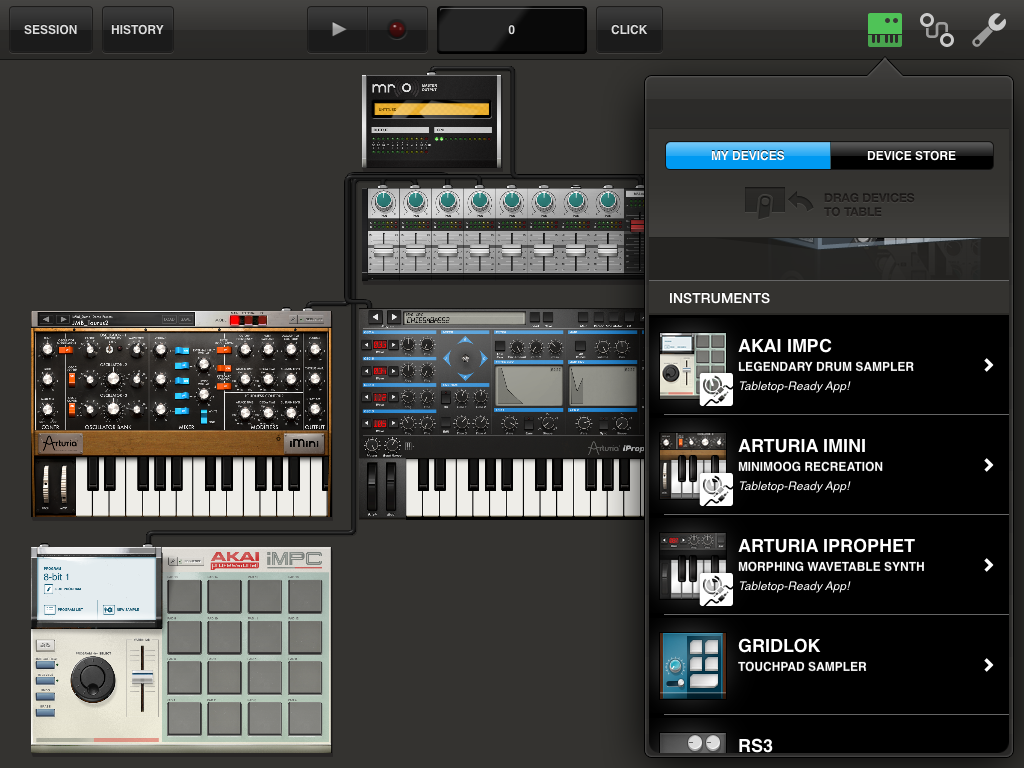
Task: Open the SESSION menu
Action: pyautogui.click(x=50, y=29)
